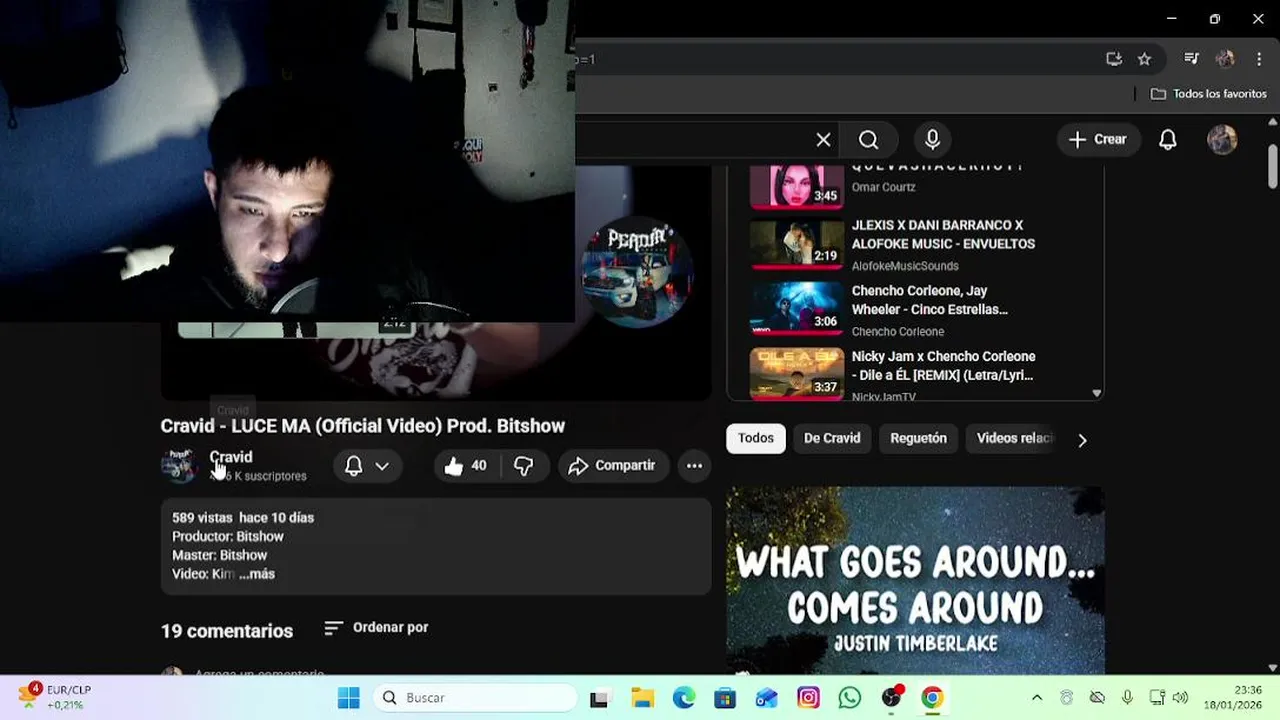Open What Goes Around Justin Timberlake thumbnail
The height and width of the screenshot is (720, 1280).
(x=915, y=581)
